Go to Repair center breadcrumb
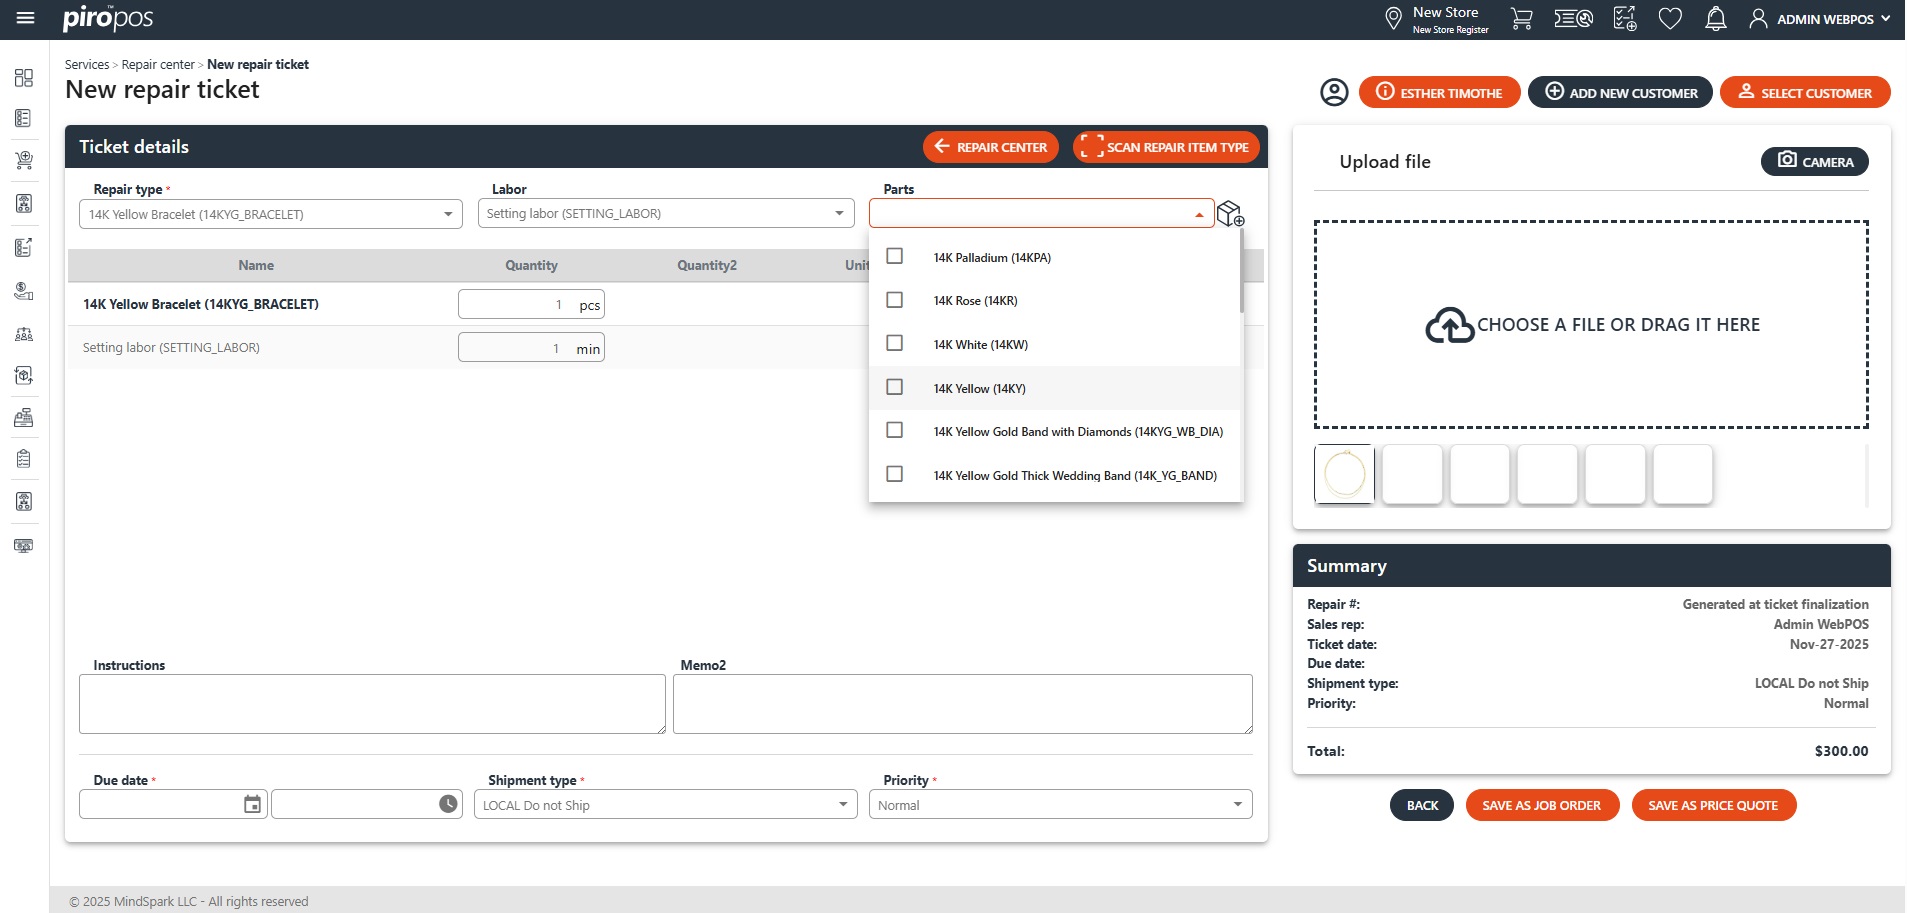Screen dimensions: 1907x913 click(158, 65)
